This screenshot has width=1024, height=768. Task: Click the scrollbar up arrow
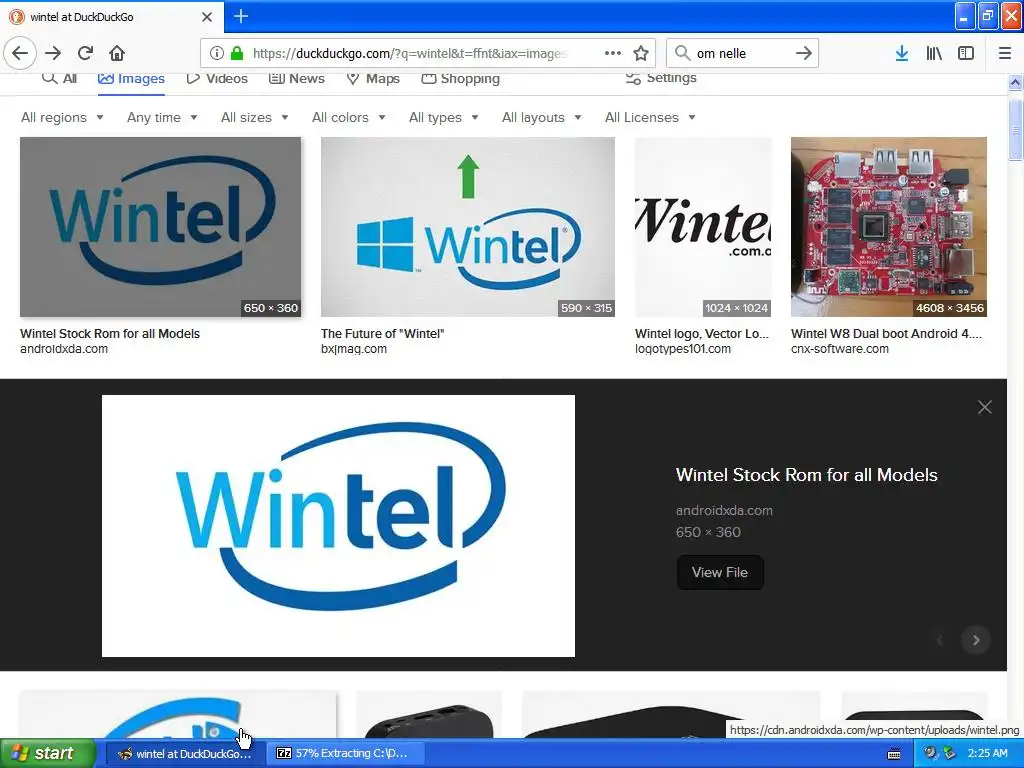pyautogui.click(x=1016, y=82)
